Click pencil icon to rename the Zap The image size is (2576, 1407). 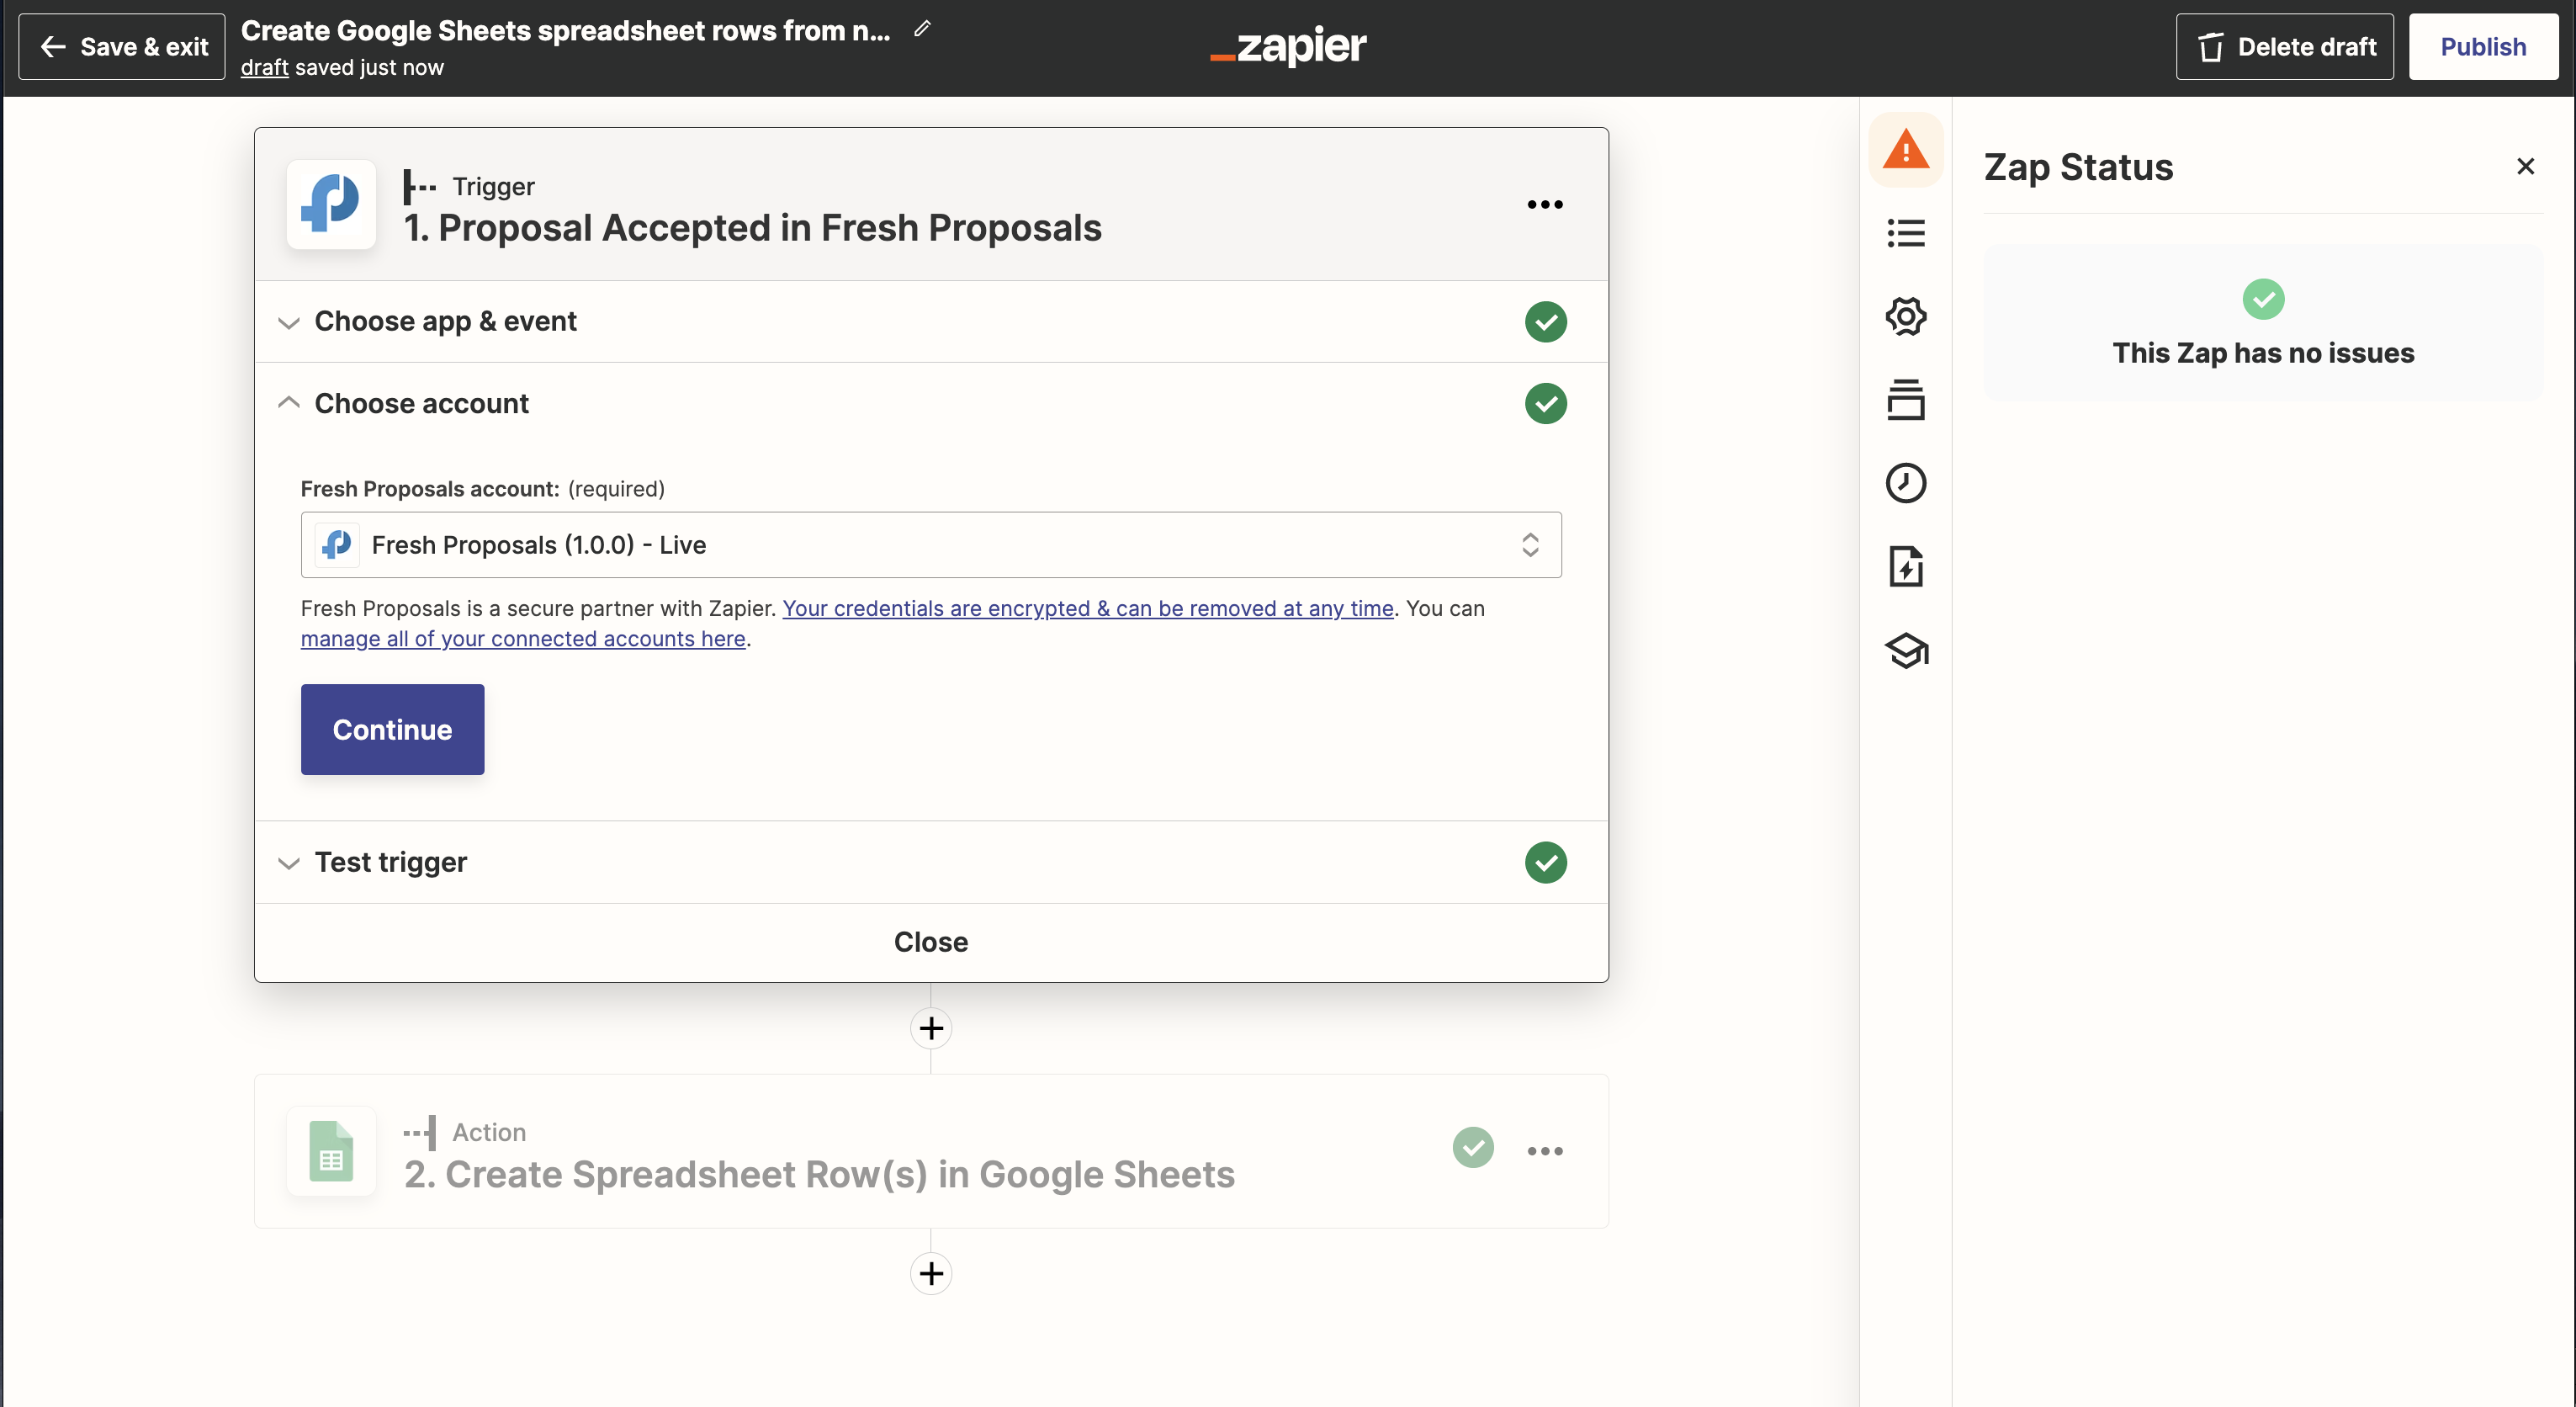(x=922, y=29)
